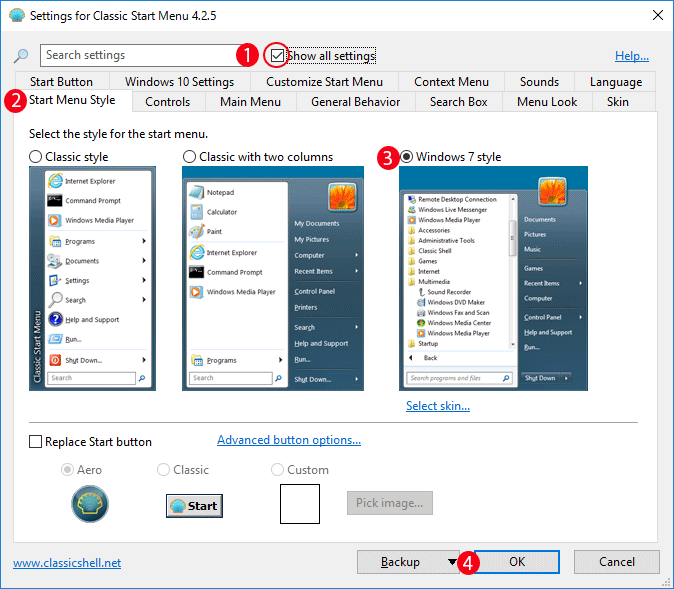Choose Classic with two columns option
The height and width of the screenshot is (589, 674).
[189, 156]
